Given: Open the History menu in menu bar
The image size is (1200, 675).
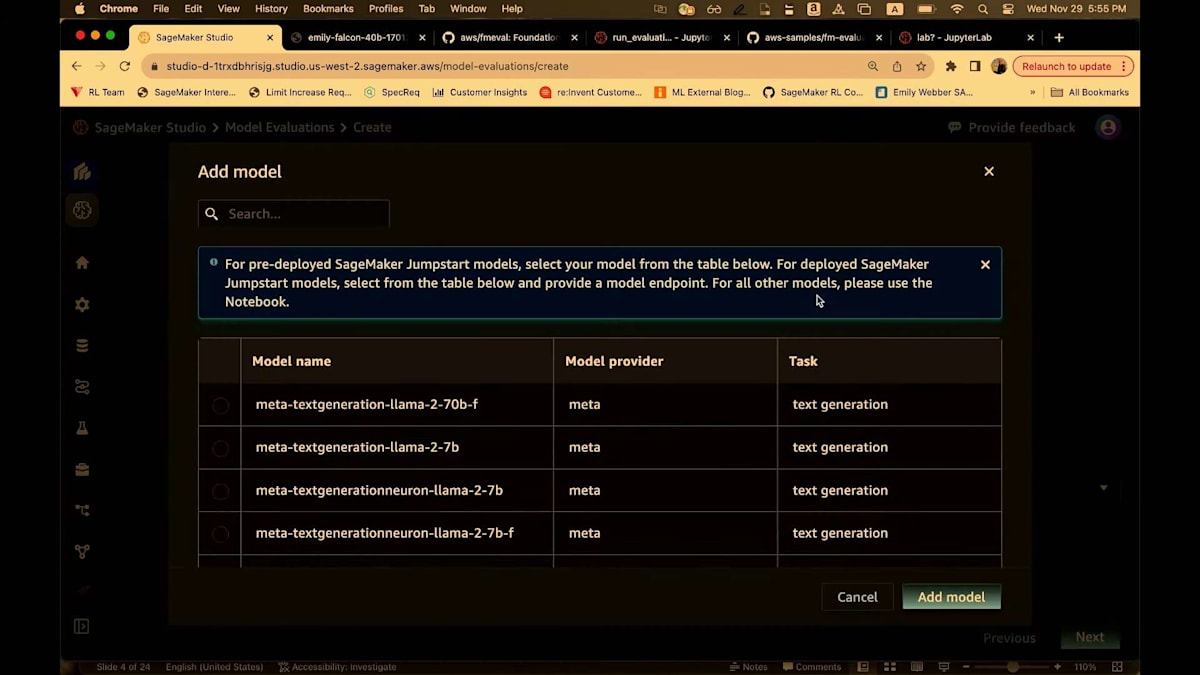Looking at the screenshot, I should point(271,9).
